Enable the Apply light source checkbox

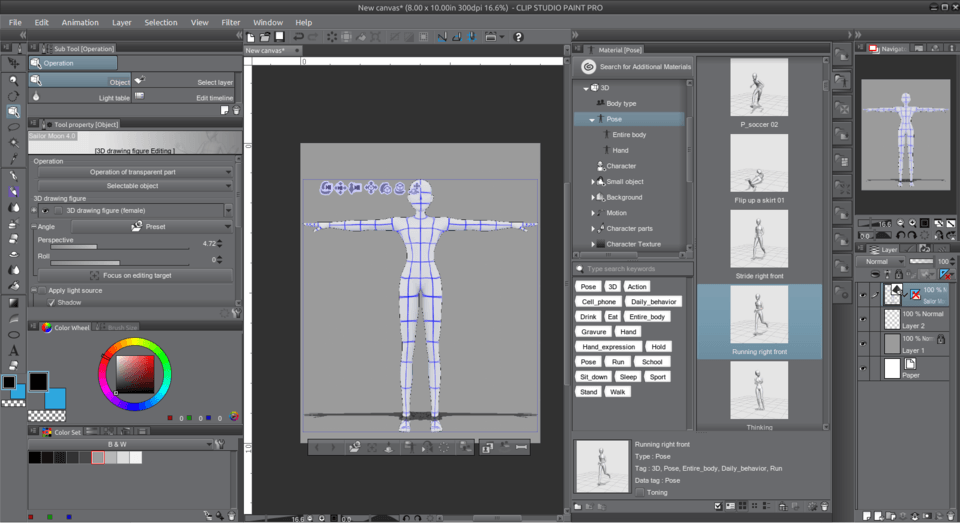click(x=41, y=290)
